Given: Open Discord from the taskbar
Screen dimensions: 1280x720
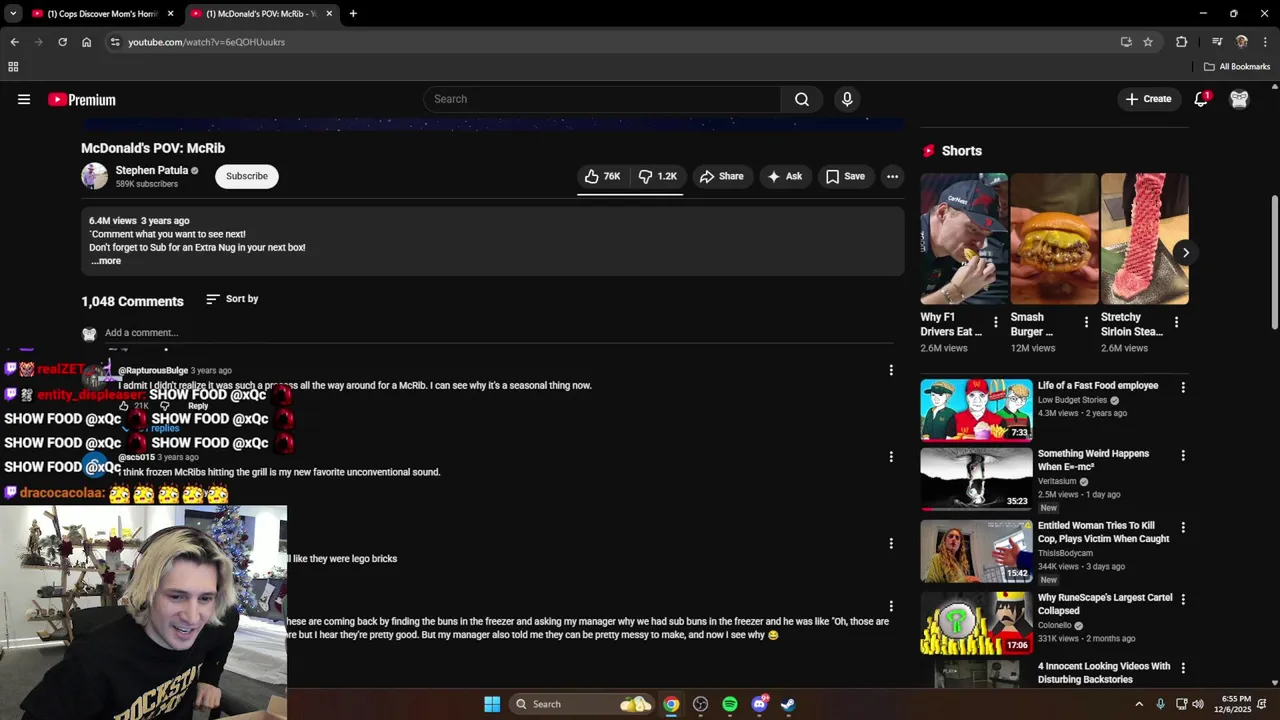Looking at the screenshot, I should [760, 704].
